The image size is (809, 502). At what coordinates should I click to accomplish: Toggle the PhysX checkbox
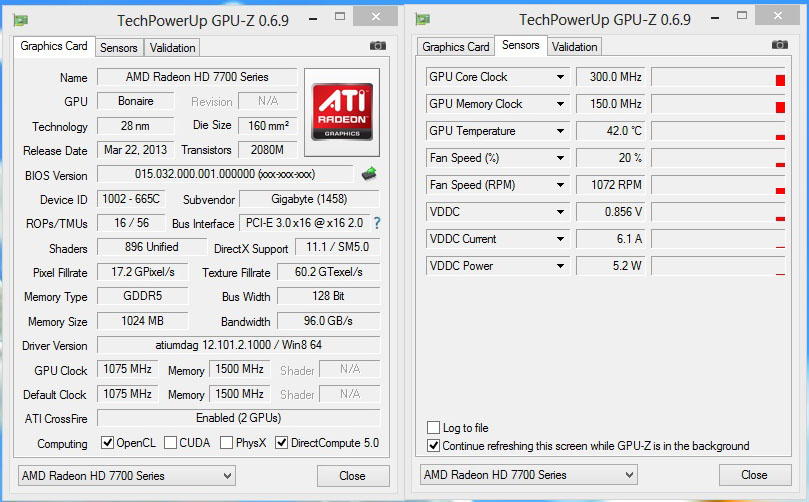pyautogui.click(x=226, y=443)
